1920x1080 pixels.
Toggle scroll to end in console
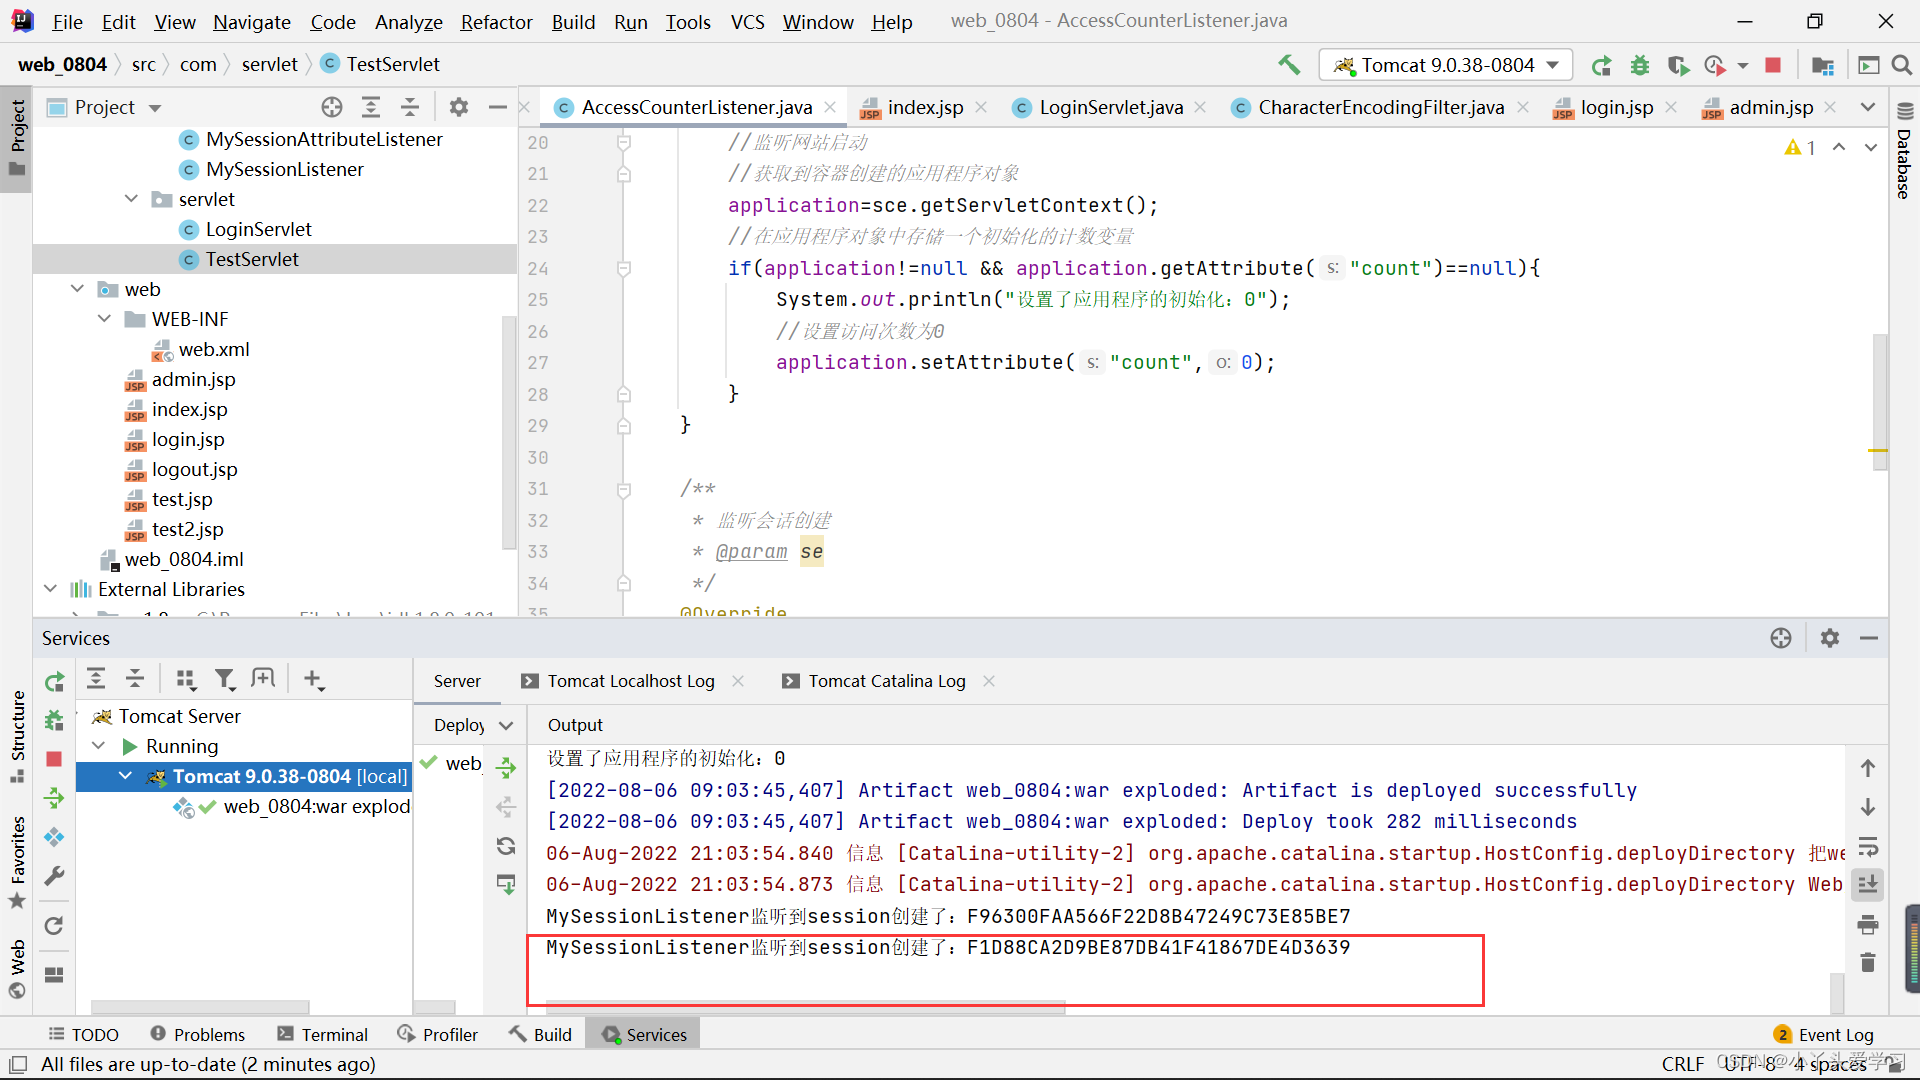[x=1867, y=885]
